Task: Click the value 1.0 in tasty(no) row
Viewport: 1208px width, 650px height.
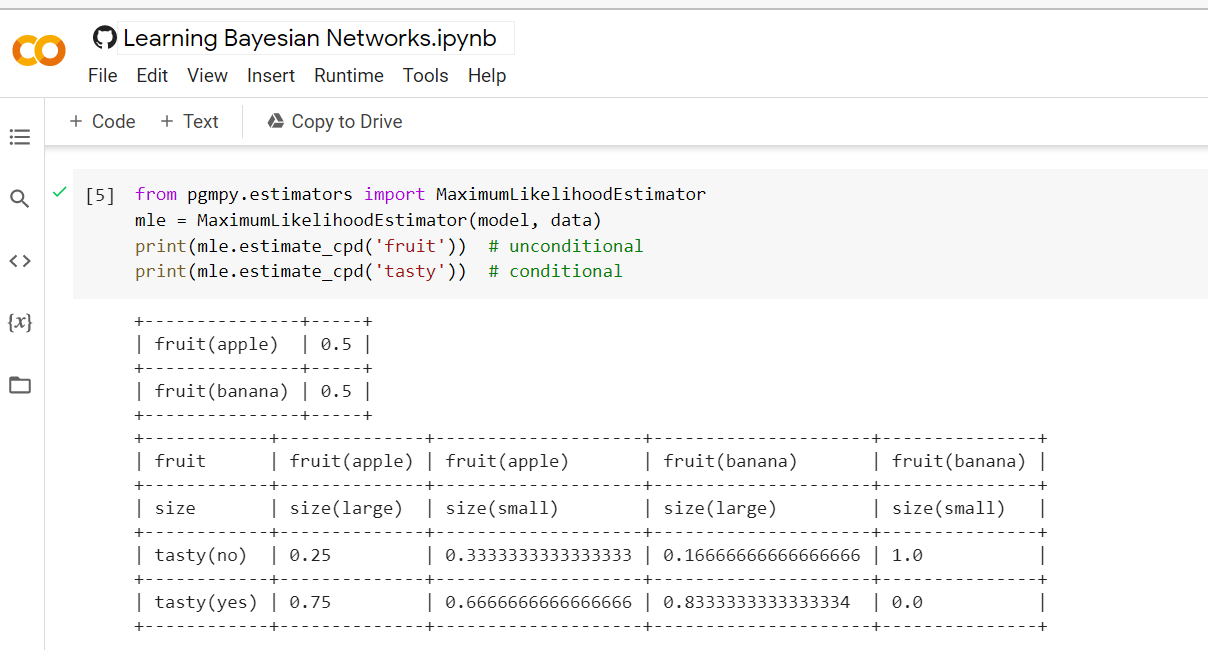Action: [907, 555]
